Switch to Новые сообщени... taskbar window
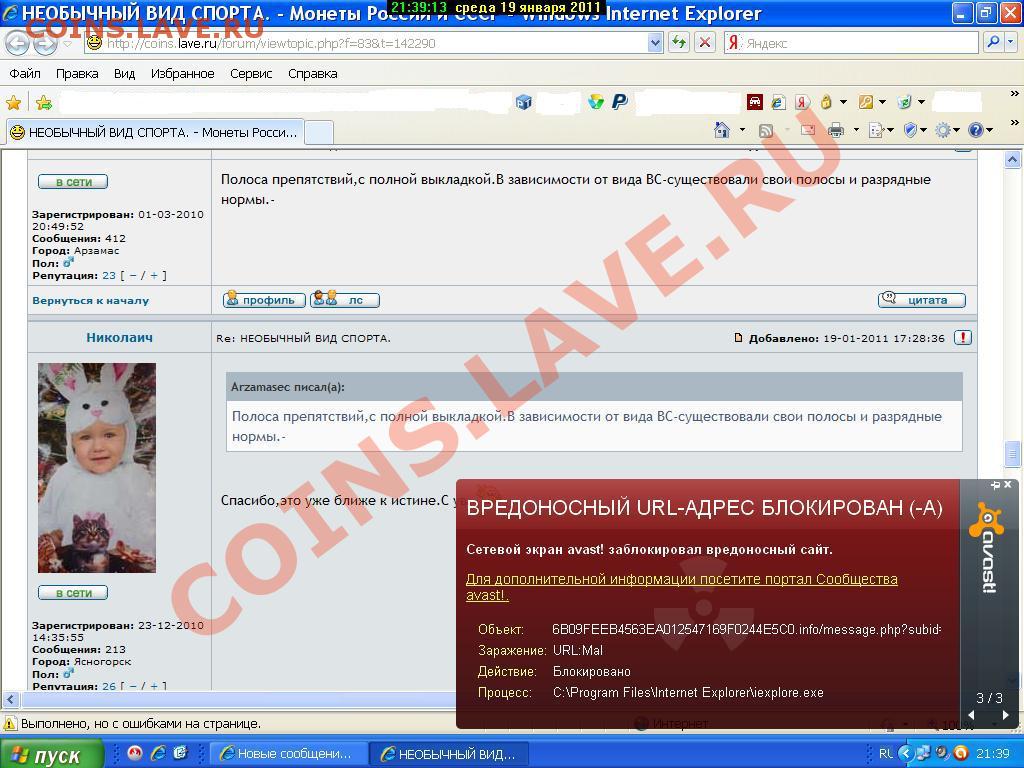The width and height of the screenshot is (1024, 768). (287, 754)
